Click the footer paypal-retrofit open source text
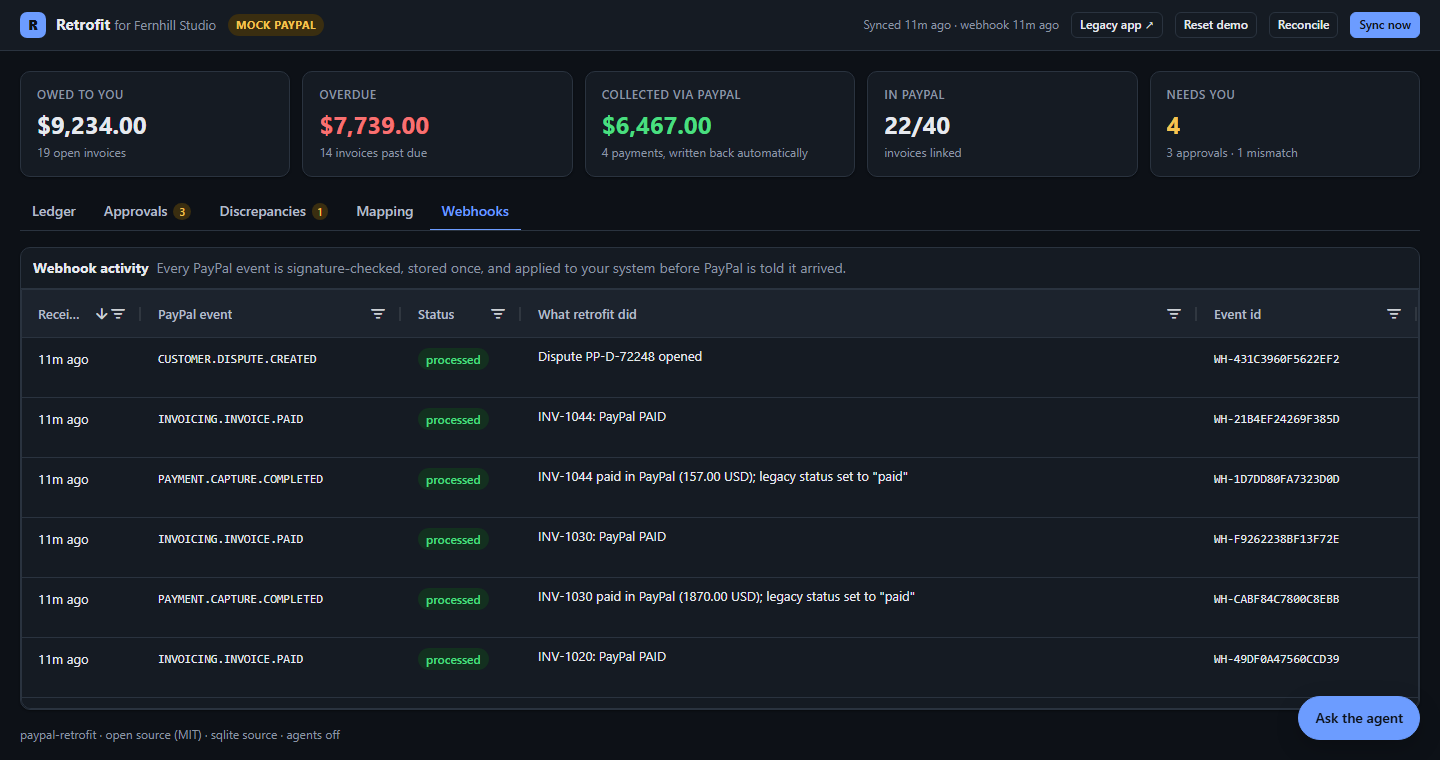This screenshot has height=760, width=1440. (x=180, y=735)
